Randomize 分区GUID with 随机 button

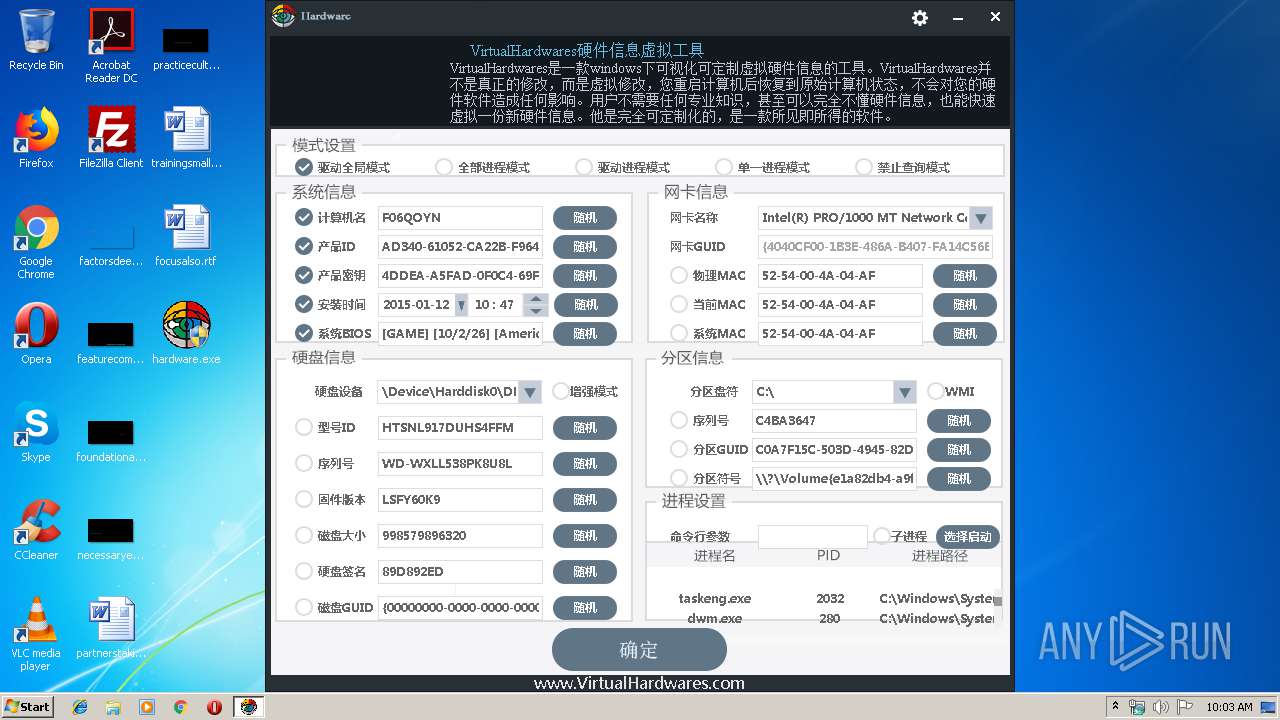(959, 450)
